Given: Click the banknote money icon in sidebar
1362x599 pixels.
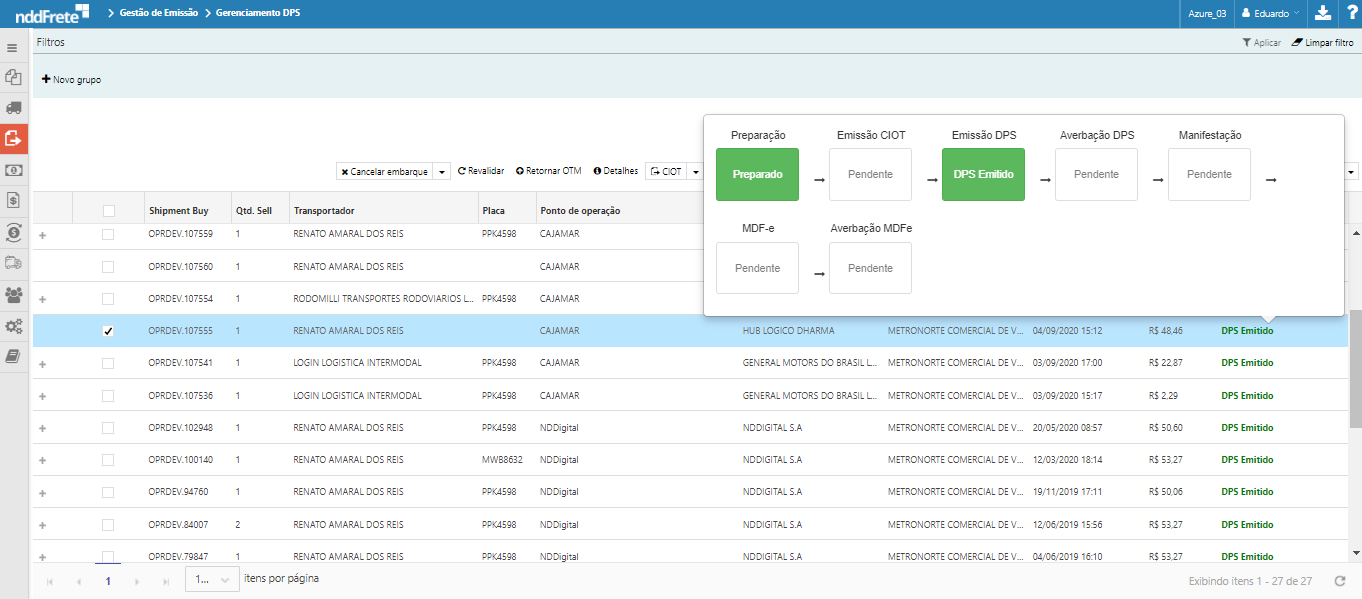Looking at the screenshot, I should [x=13, y=170].
